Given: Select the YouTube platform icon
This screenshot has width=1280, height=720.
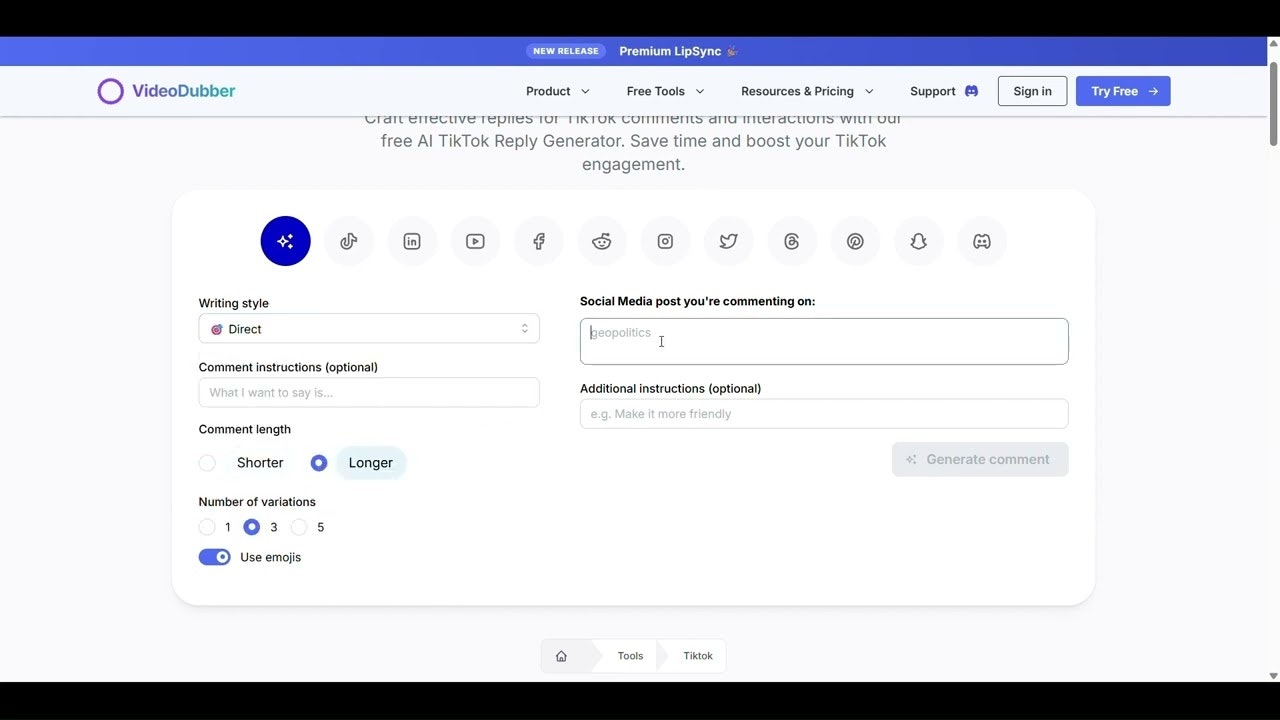Looking at the screenshot, I should 475,241.
